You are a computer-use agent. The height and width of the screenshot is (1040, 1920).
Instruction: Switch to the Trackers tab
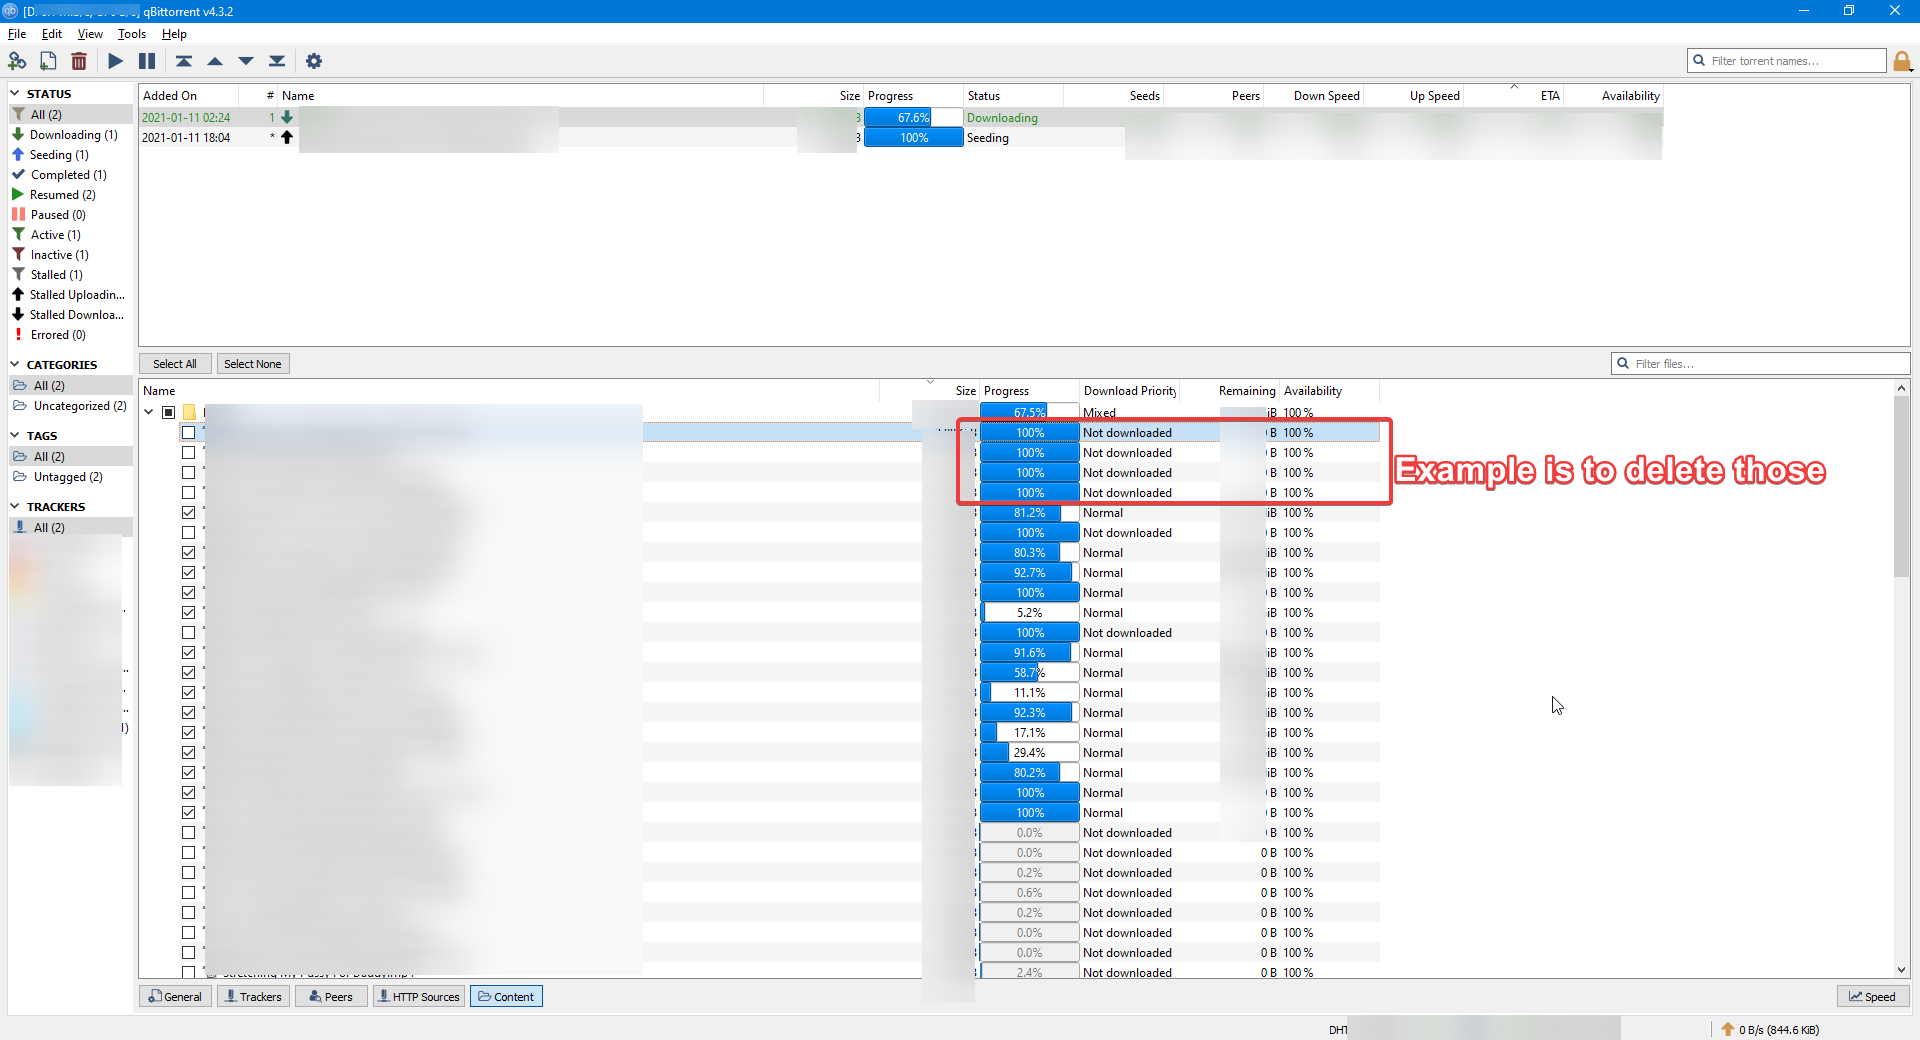coord(253,996)
